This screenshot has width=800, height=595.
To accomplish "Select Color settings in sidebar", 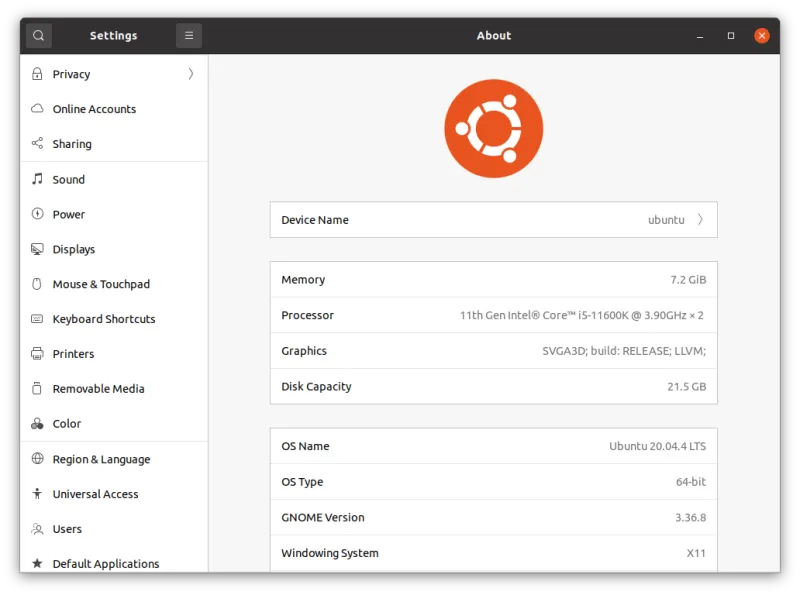I will [67, 424].
